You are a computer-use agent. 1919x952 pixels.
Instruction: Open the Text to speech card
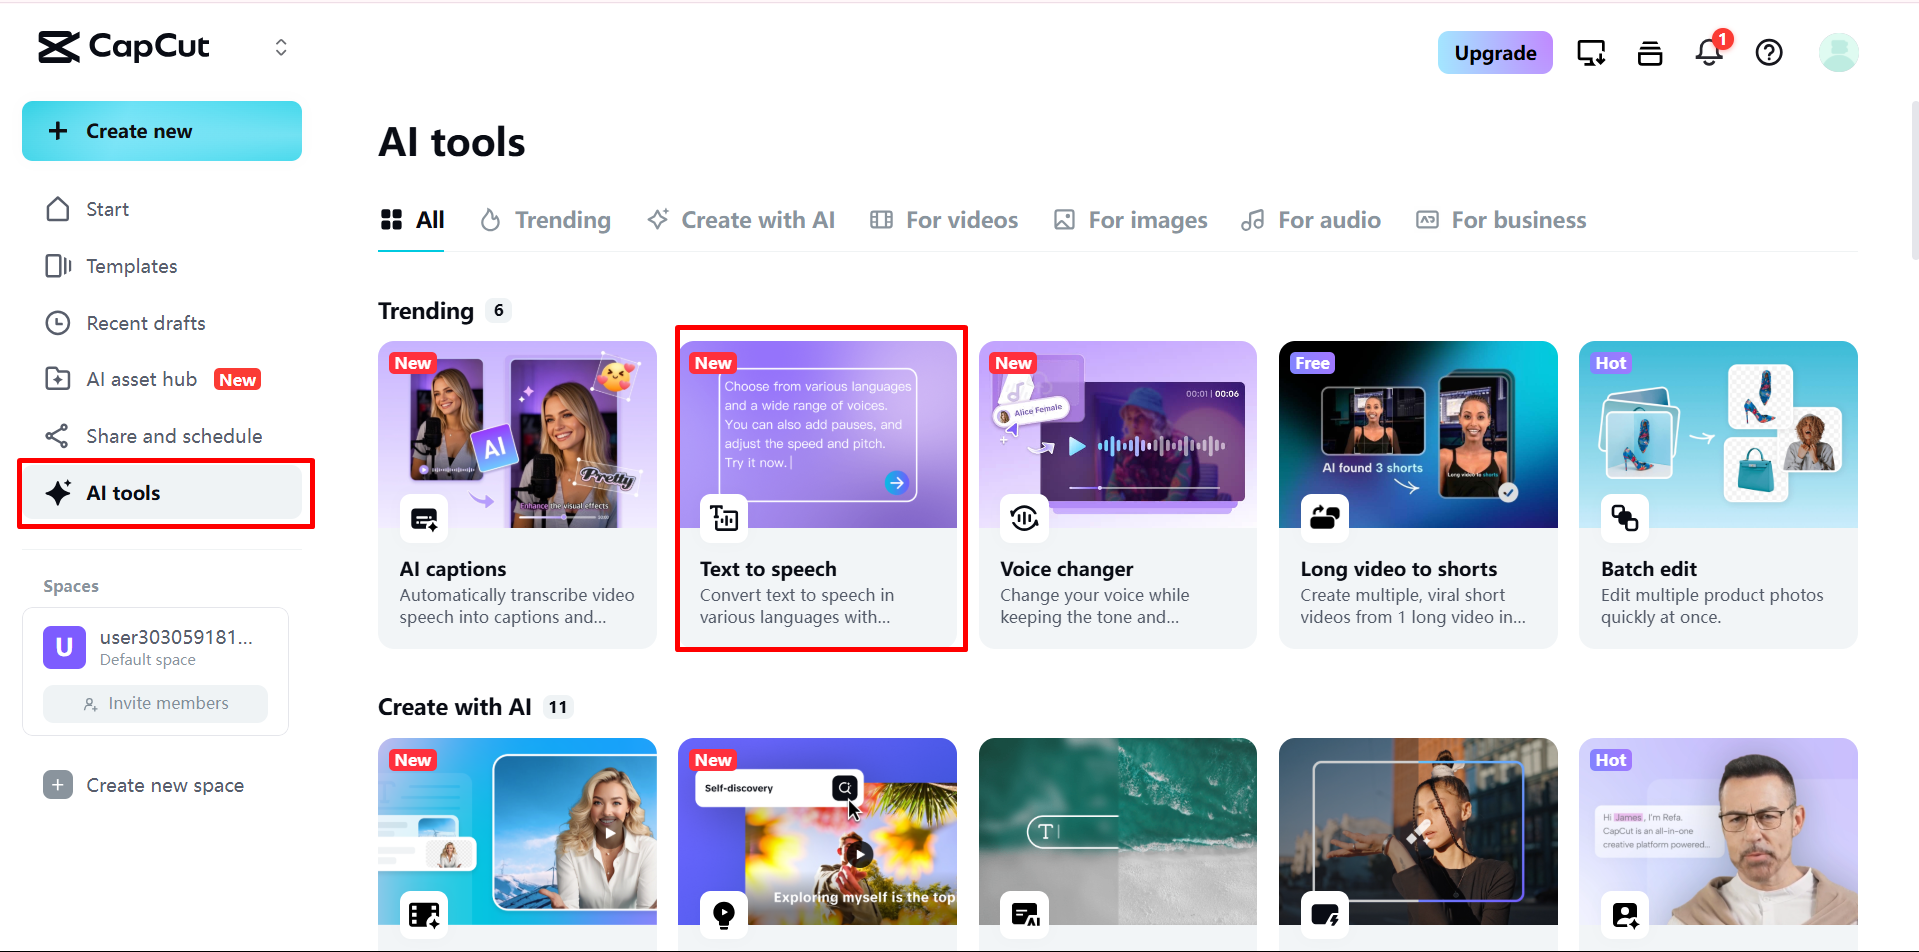tap(817, 495)
